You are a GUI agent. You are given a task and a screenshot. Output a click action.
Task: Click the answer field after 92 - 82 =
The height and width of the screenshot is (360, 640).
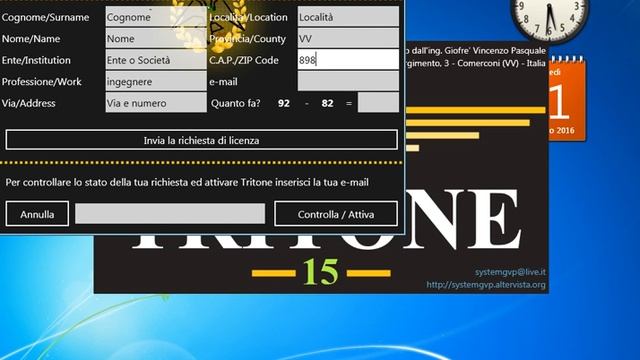coord(378,102)
